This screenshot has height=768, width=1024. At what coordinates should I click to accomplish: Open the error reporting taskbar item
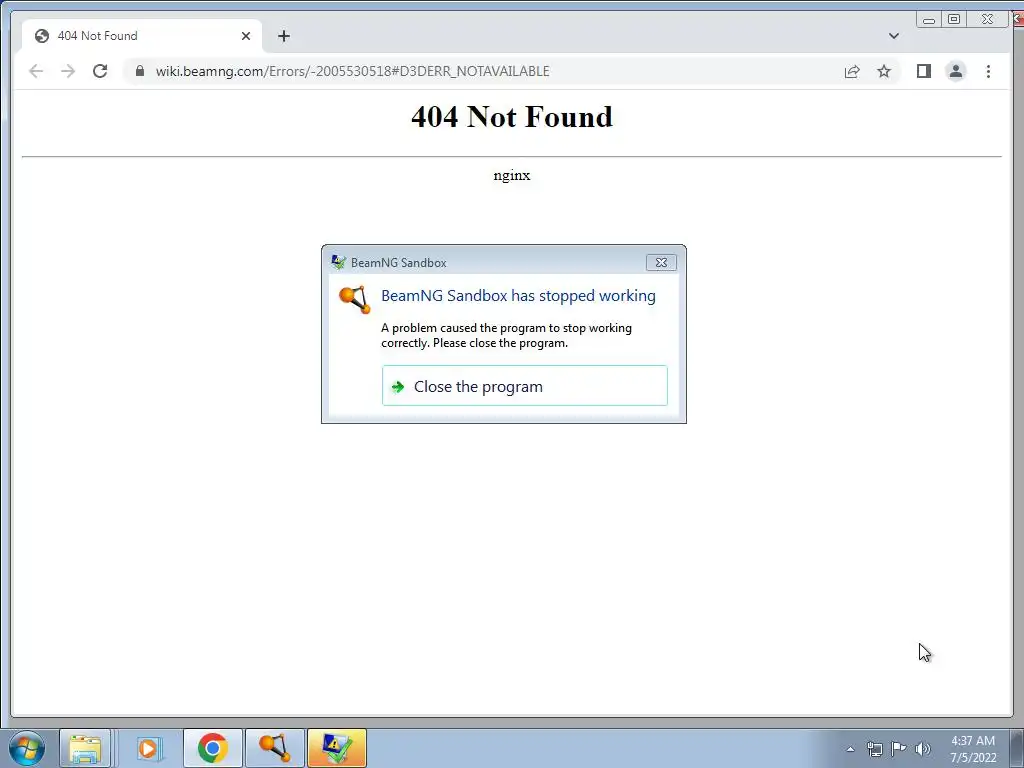pos(336,748)
